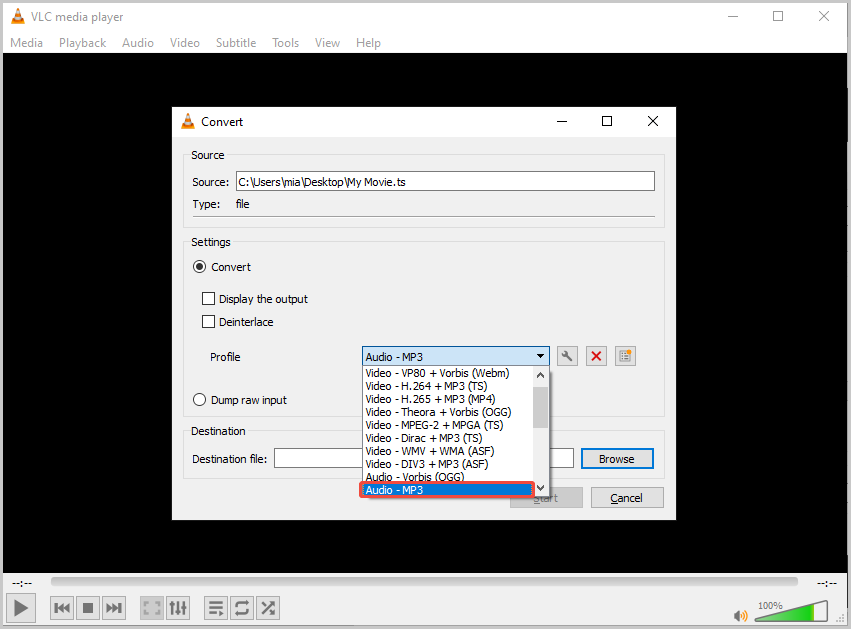Click the Play button in VLC
The height and width of the screenshot is (629, 851).
(x=21, y=608)
